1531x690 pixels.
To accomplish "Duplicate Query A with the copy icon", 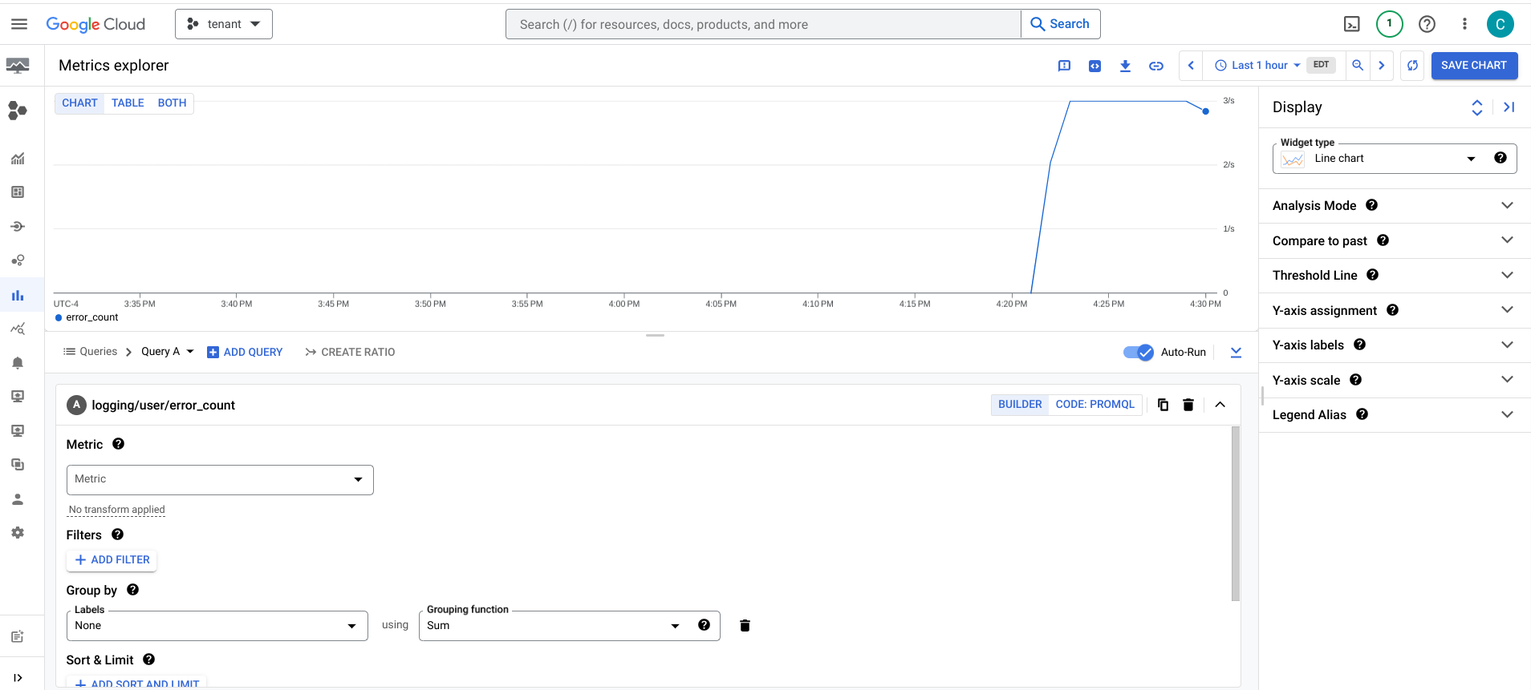I will point(1163,405).
